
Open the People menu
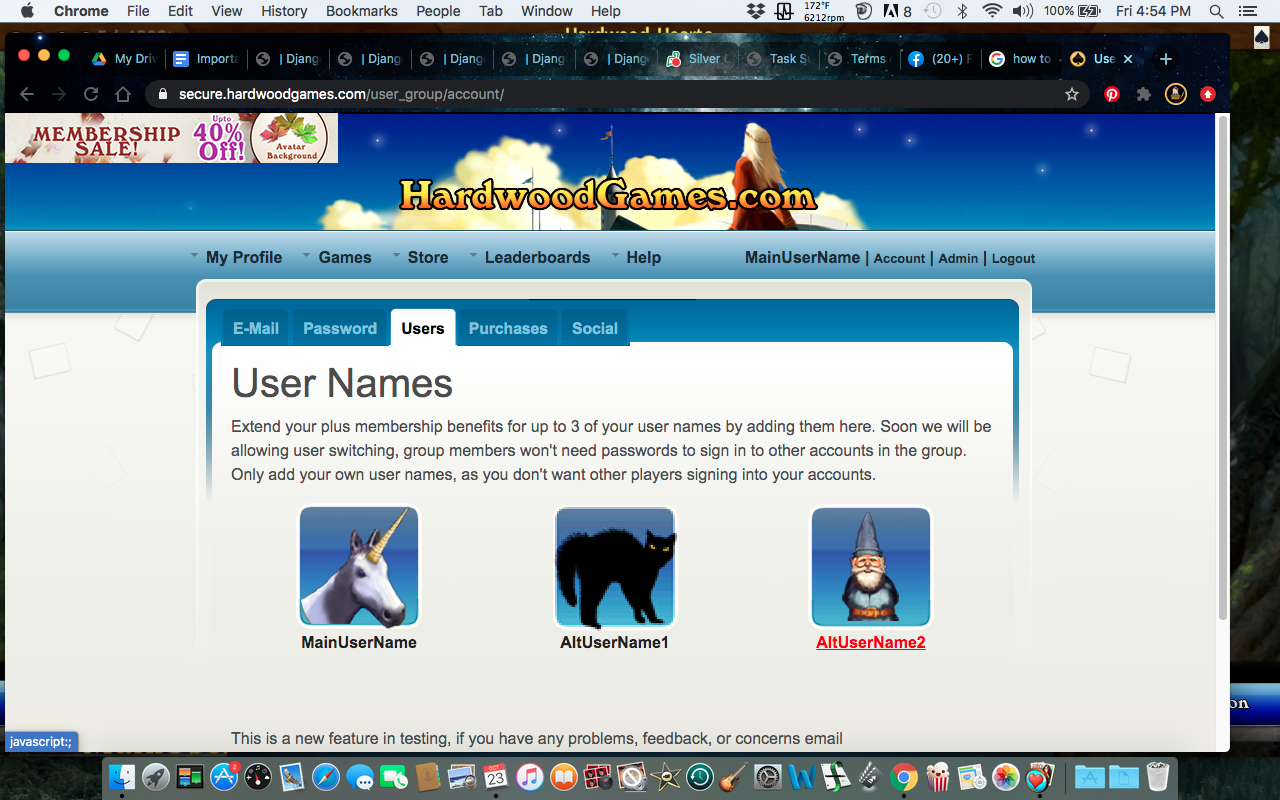438,11
